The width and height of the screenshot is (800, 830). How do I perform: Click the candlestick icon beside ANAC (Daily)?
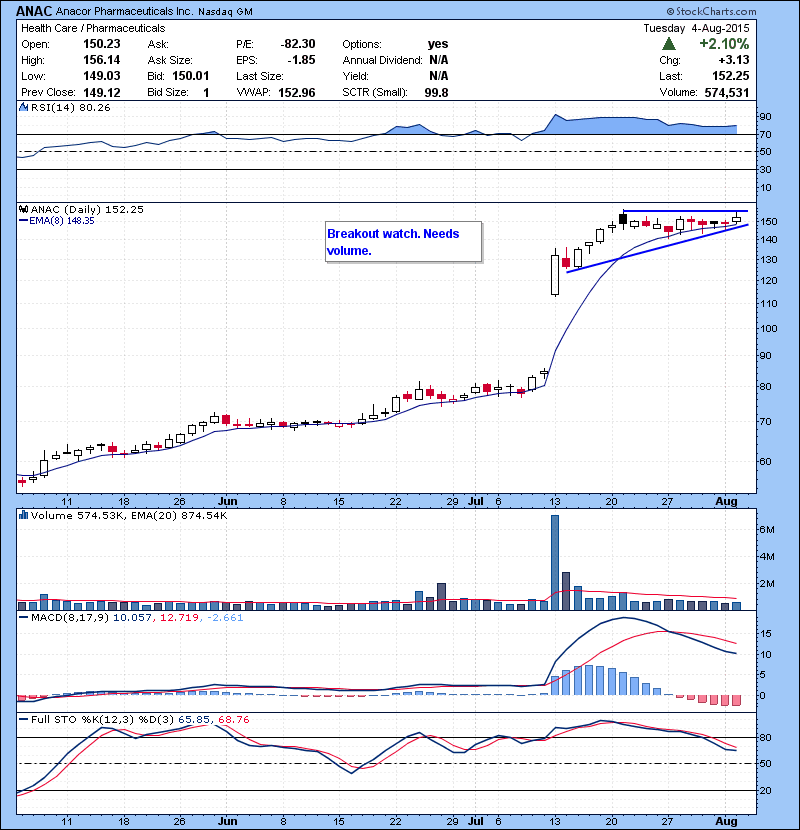coord(23,209)
